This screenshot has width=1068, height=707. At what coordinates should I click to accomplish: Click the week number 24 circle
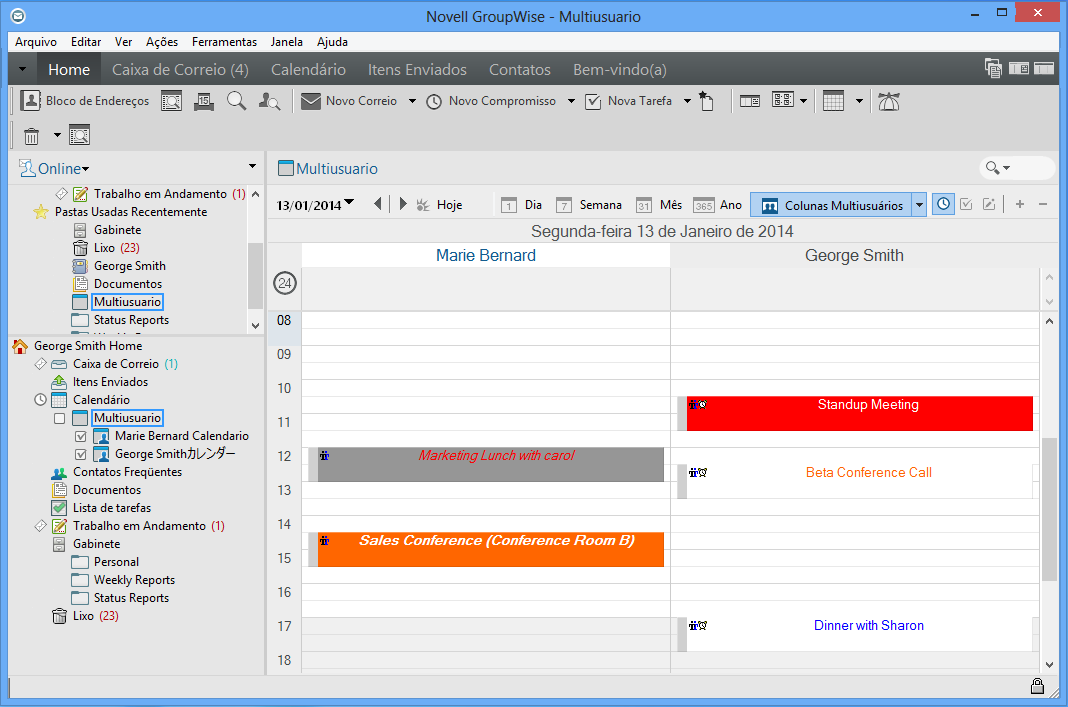pyautogui.click(x=285, y=283)
